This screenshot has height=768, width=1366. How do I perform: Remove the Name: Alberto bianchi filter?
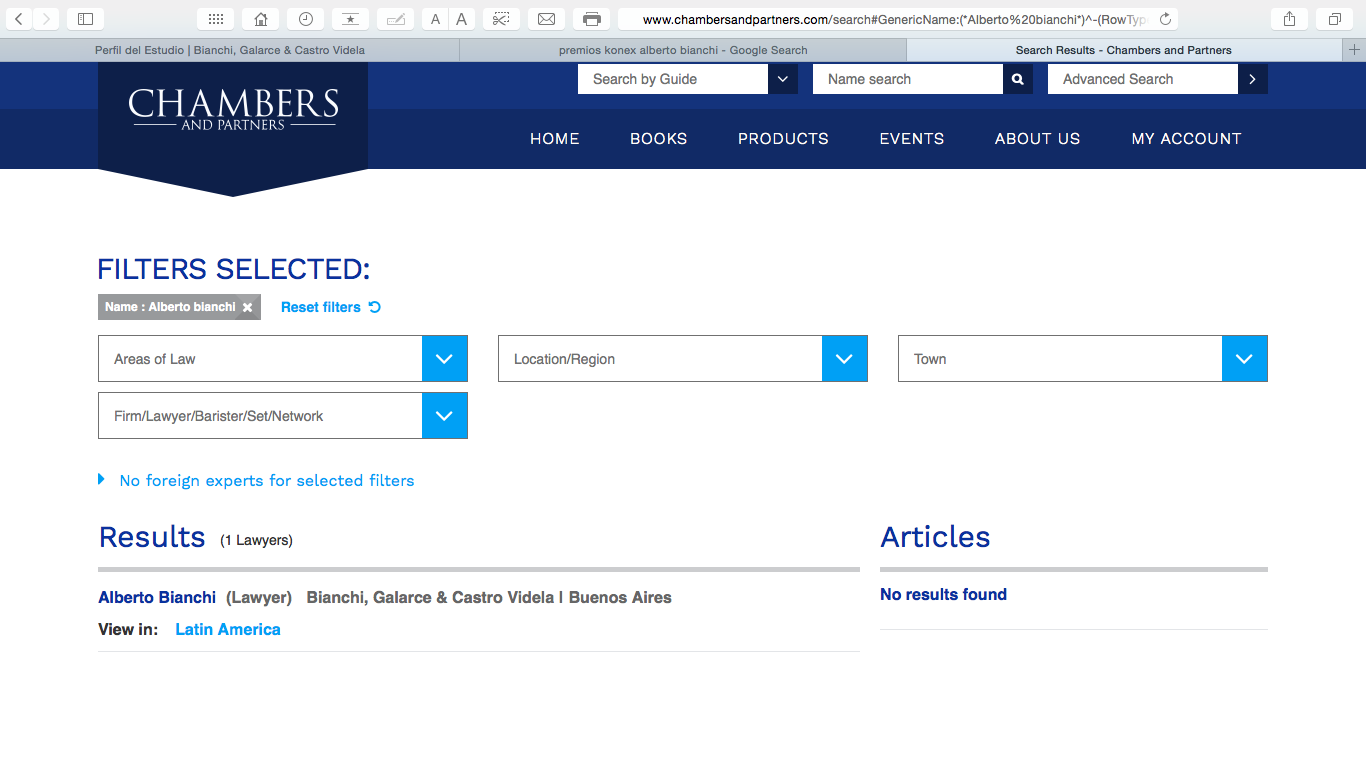(x=248, y=307)
